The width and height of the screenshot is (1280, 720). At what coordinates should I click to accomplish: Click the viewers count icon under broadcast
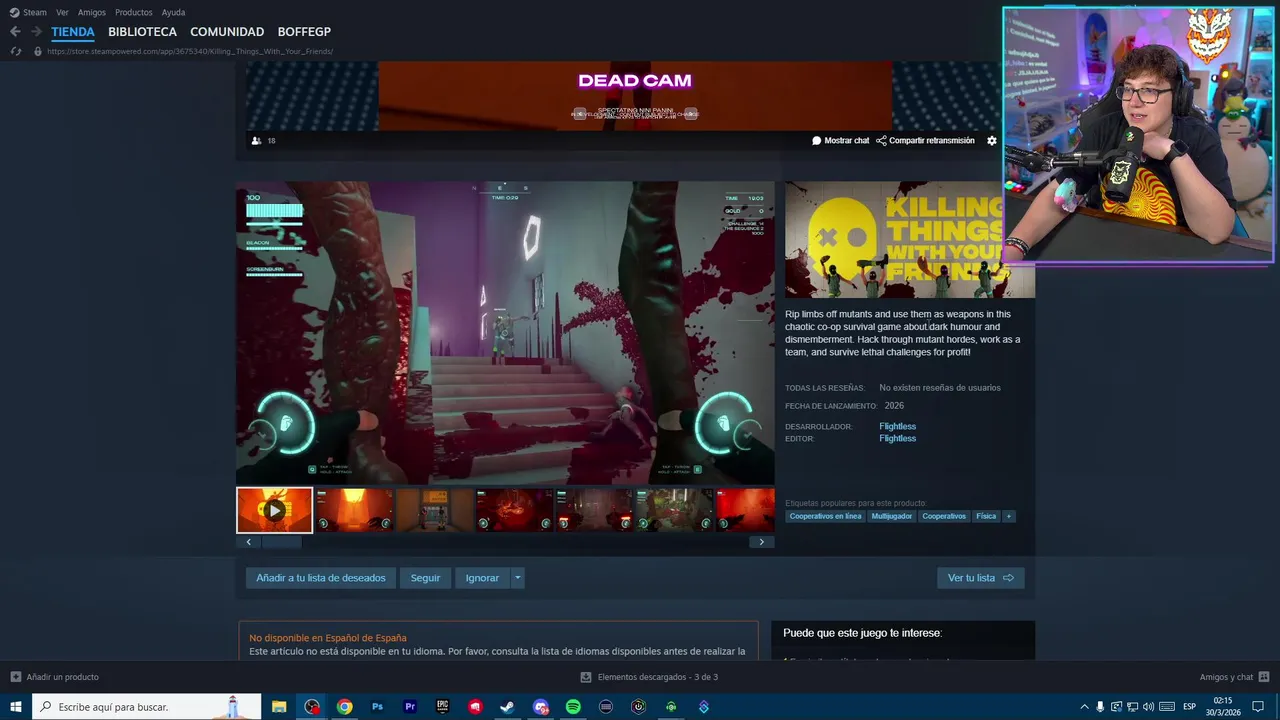point(256,141)
